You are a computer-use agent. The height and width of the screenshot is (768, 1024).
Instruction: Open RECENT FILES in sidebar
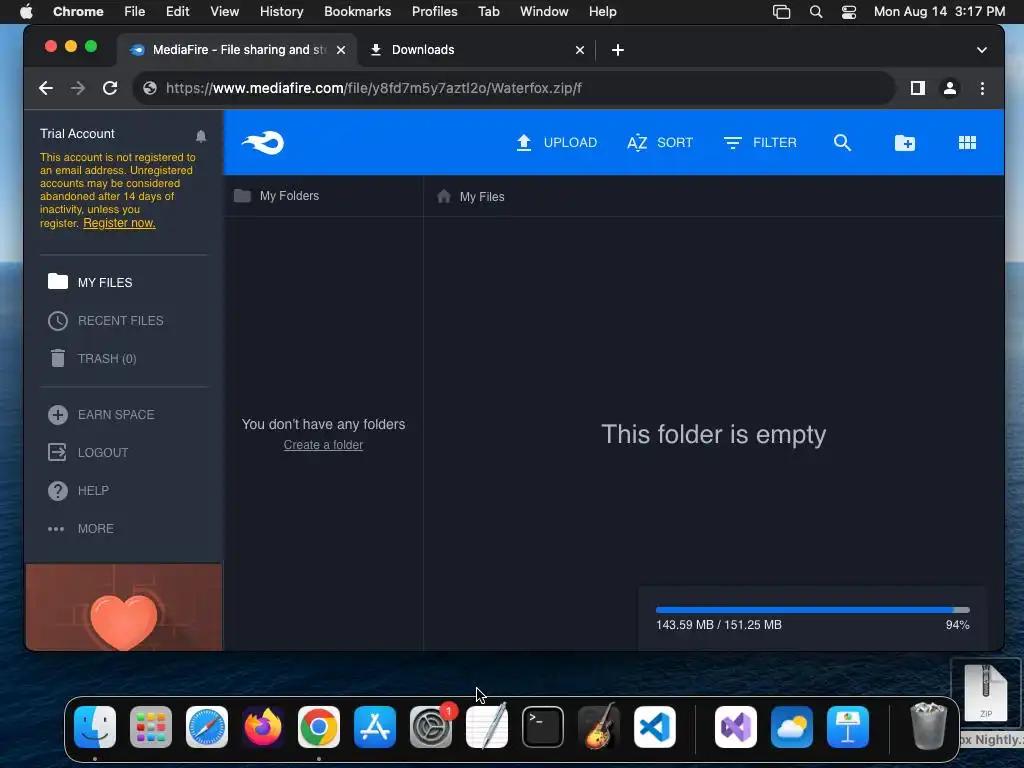pos(106,321)
